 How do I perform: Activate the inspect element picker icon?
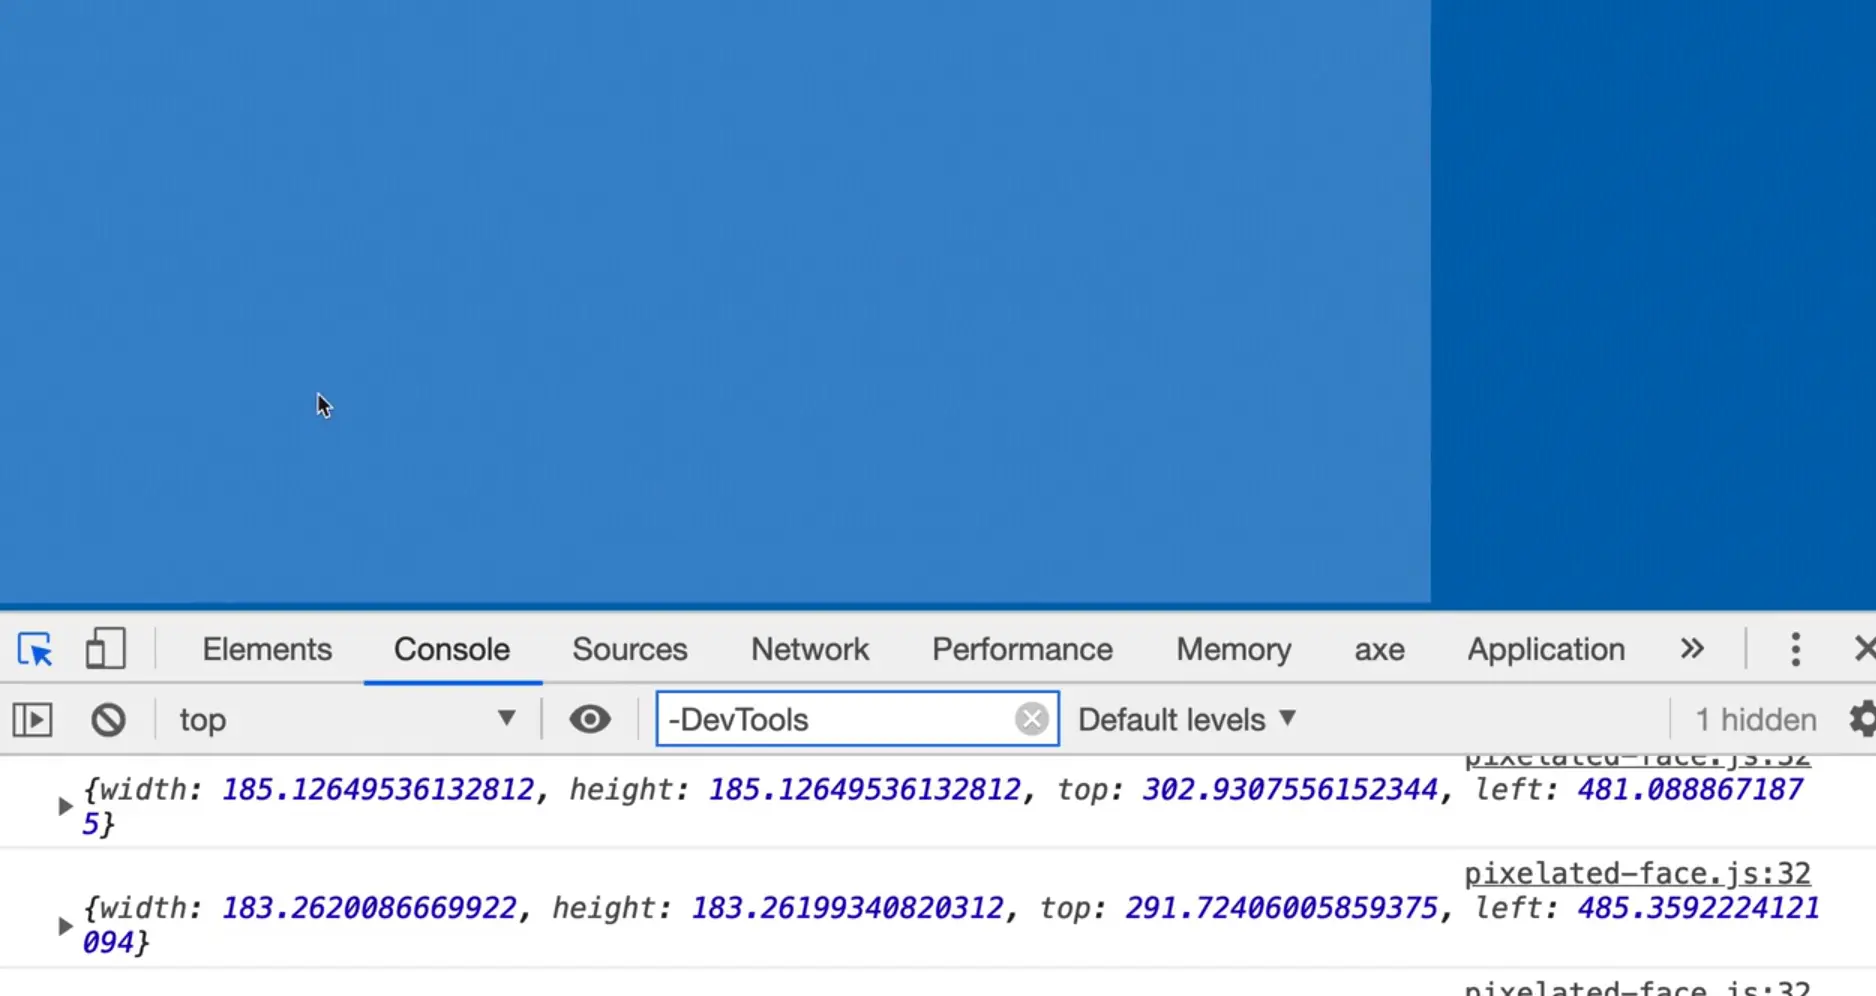(x=35, y=650)
